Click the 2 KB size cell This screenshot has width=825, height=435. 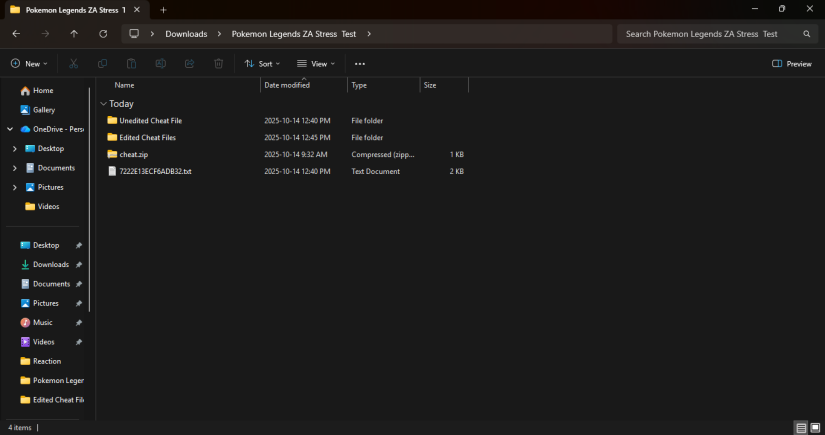click(456, 171)
